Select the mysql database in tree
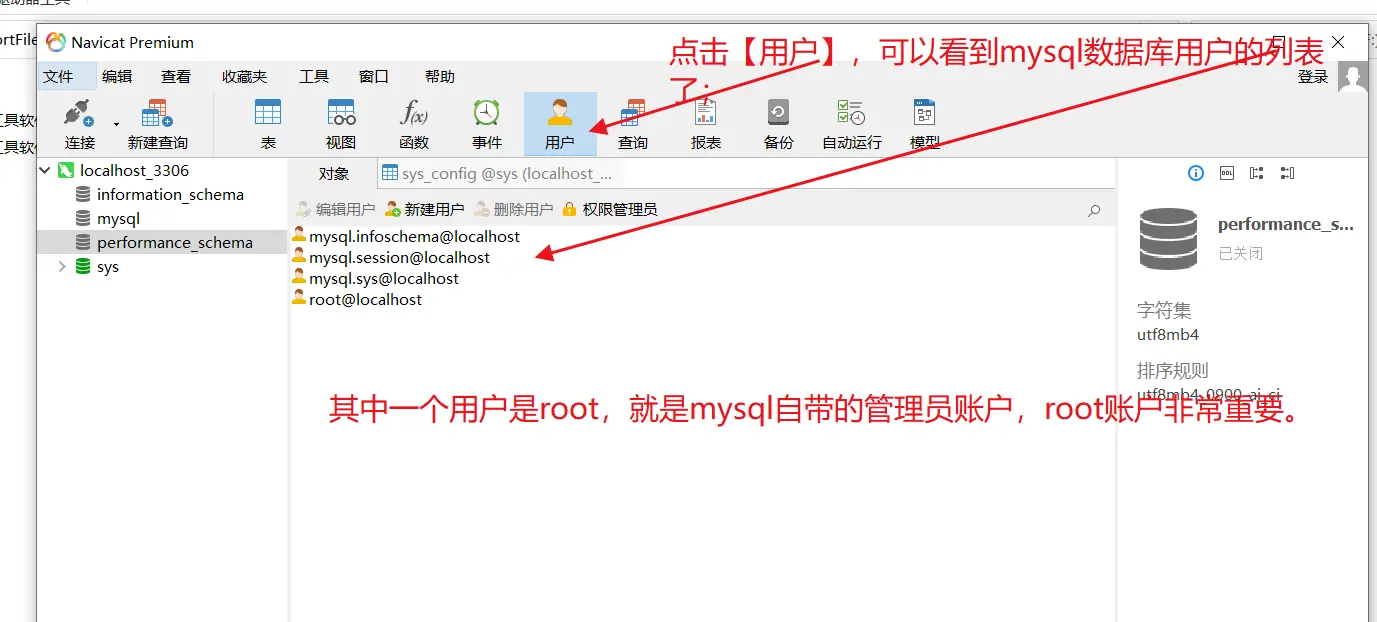Screen dimensions: 1377x622 (x=118, y=218)
